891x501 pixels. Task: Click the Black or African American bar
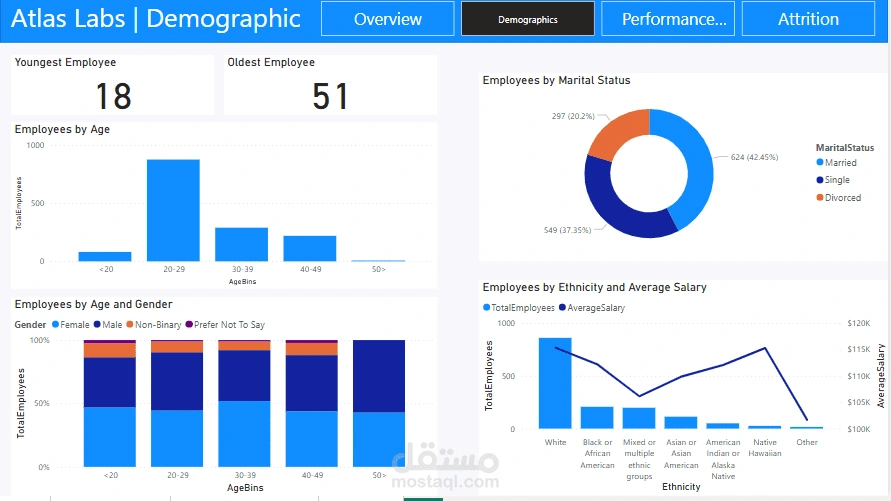click(x=597, y=418)
